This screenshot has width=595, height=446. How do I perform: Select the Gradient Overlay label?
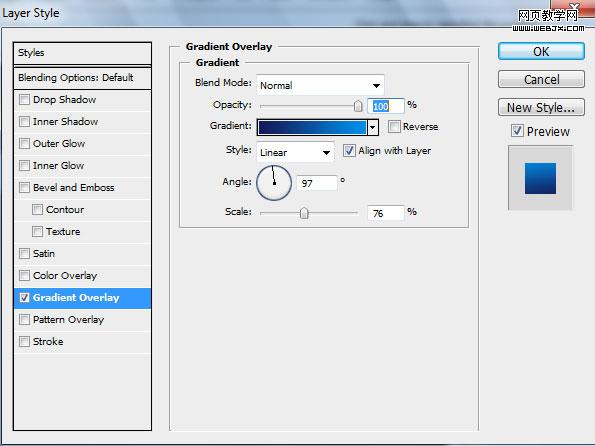[x=76, y=298]
